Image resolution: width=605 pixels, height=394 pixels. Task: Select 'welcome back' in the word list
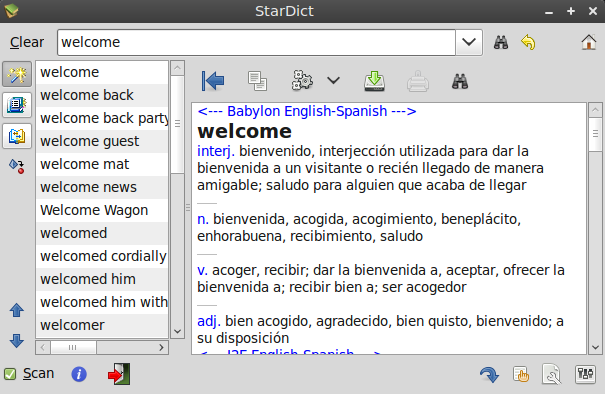click(x=102, y=95)
